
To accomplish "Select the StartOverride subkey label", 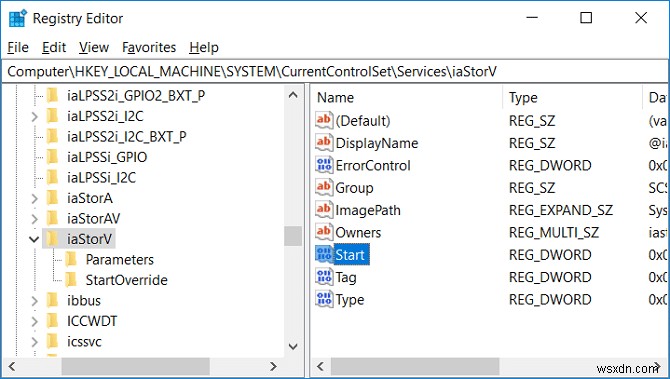I will (x=126, y=280).
